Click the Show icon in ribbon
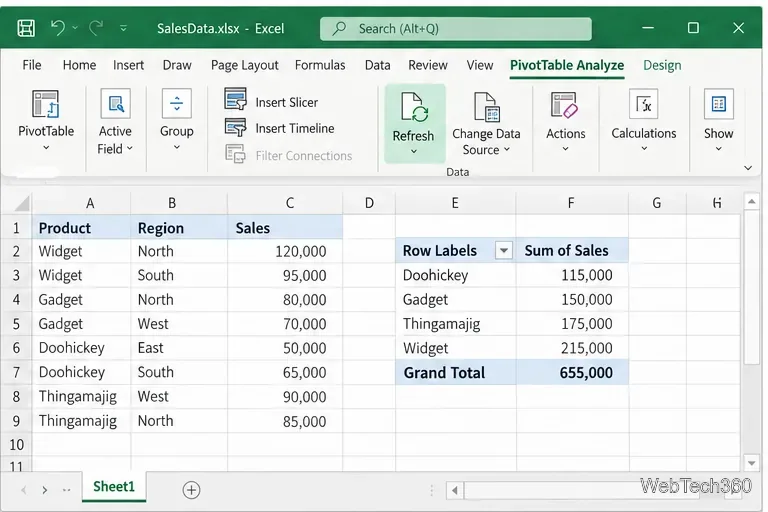This screenshot has width=768, height=512. [719, 104]
